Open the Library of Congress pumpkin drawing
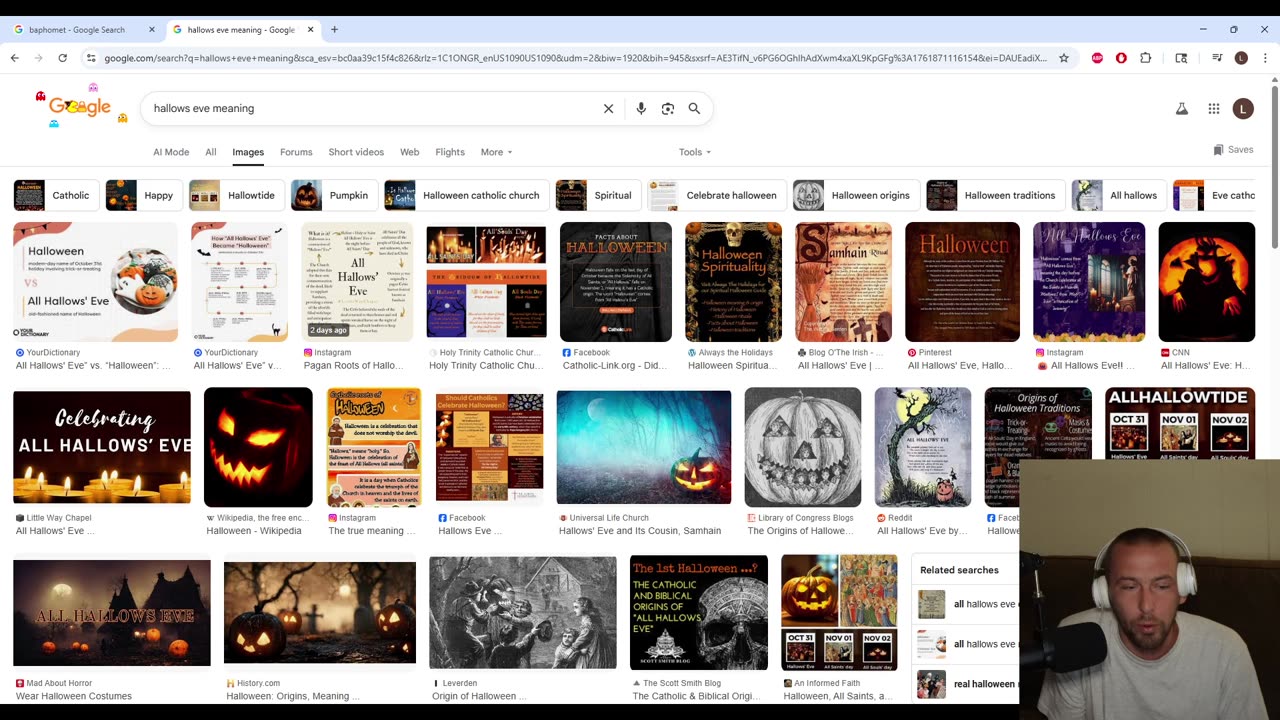The width and height of the screenshot is (1280, 720). coord(802,447)
